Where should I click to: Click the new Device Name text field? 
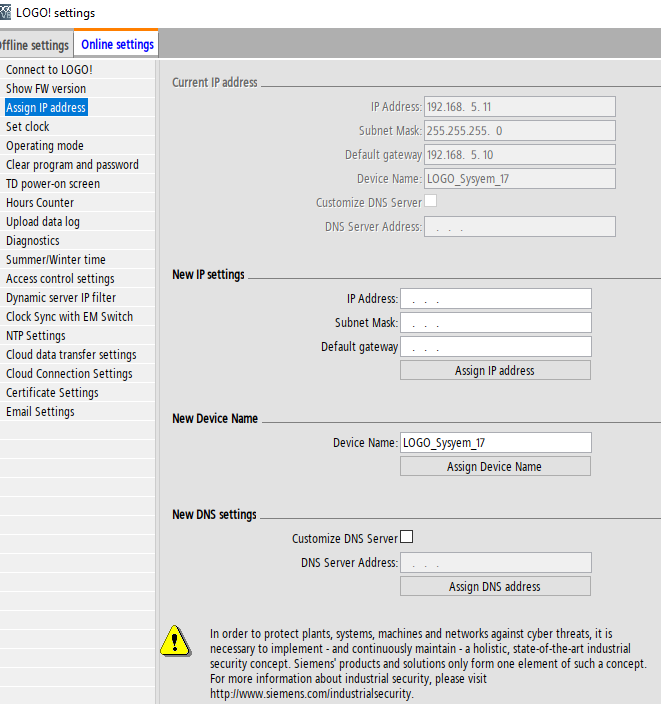tap(495, 442)
